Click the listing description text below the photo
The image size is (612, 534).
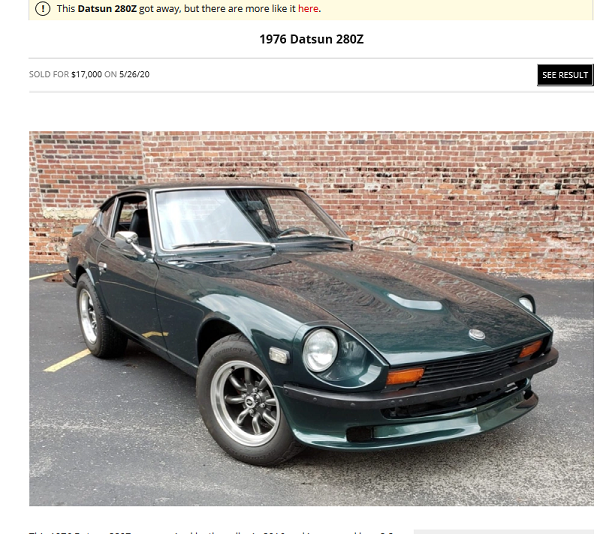point(211,532)
